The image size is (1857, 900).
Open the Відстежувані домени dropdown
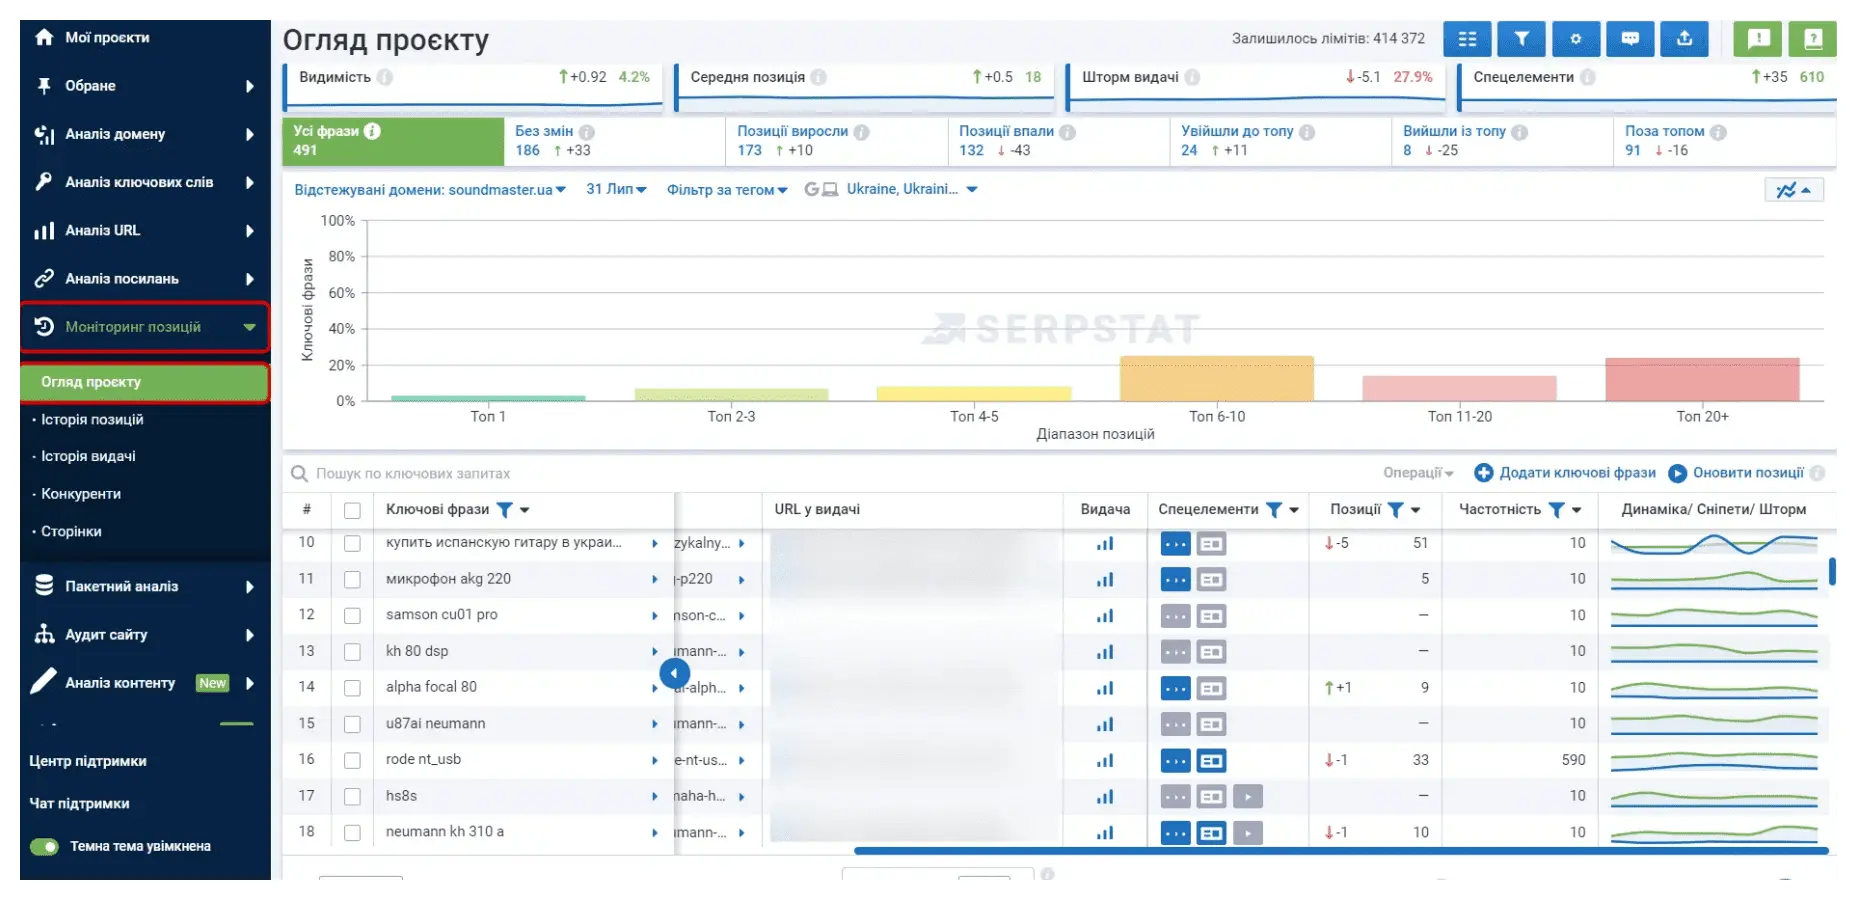pyautogui.click(x=430, y=190)
